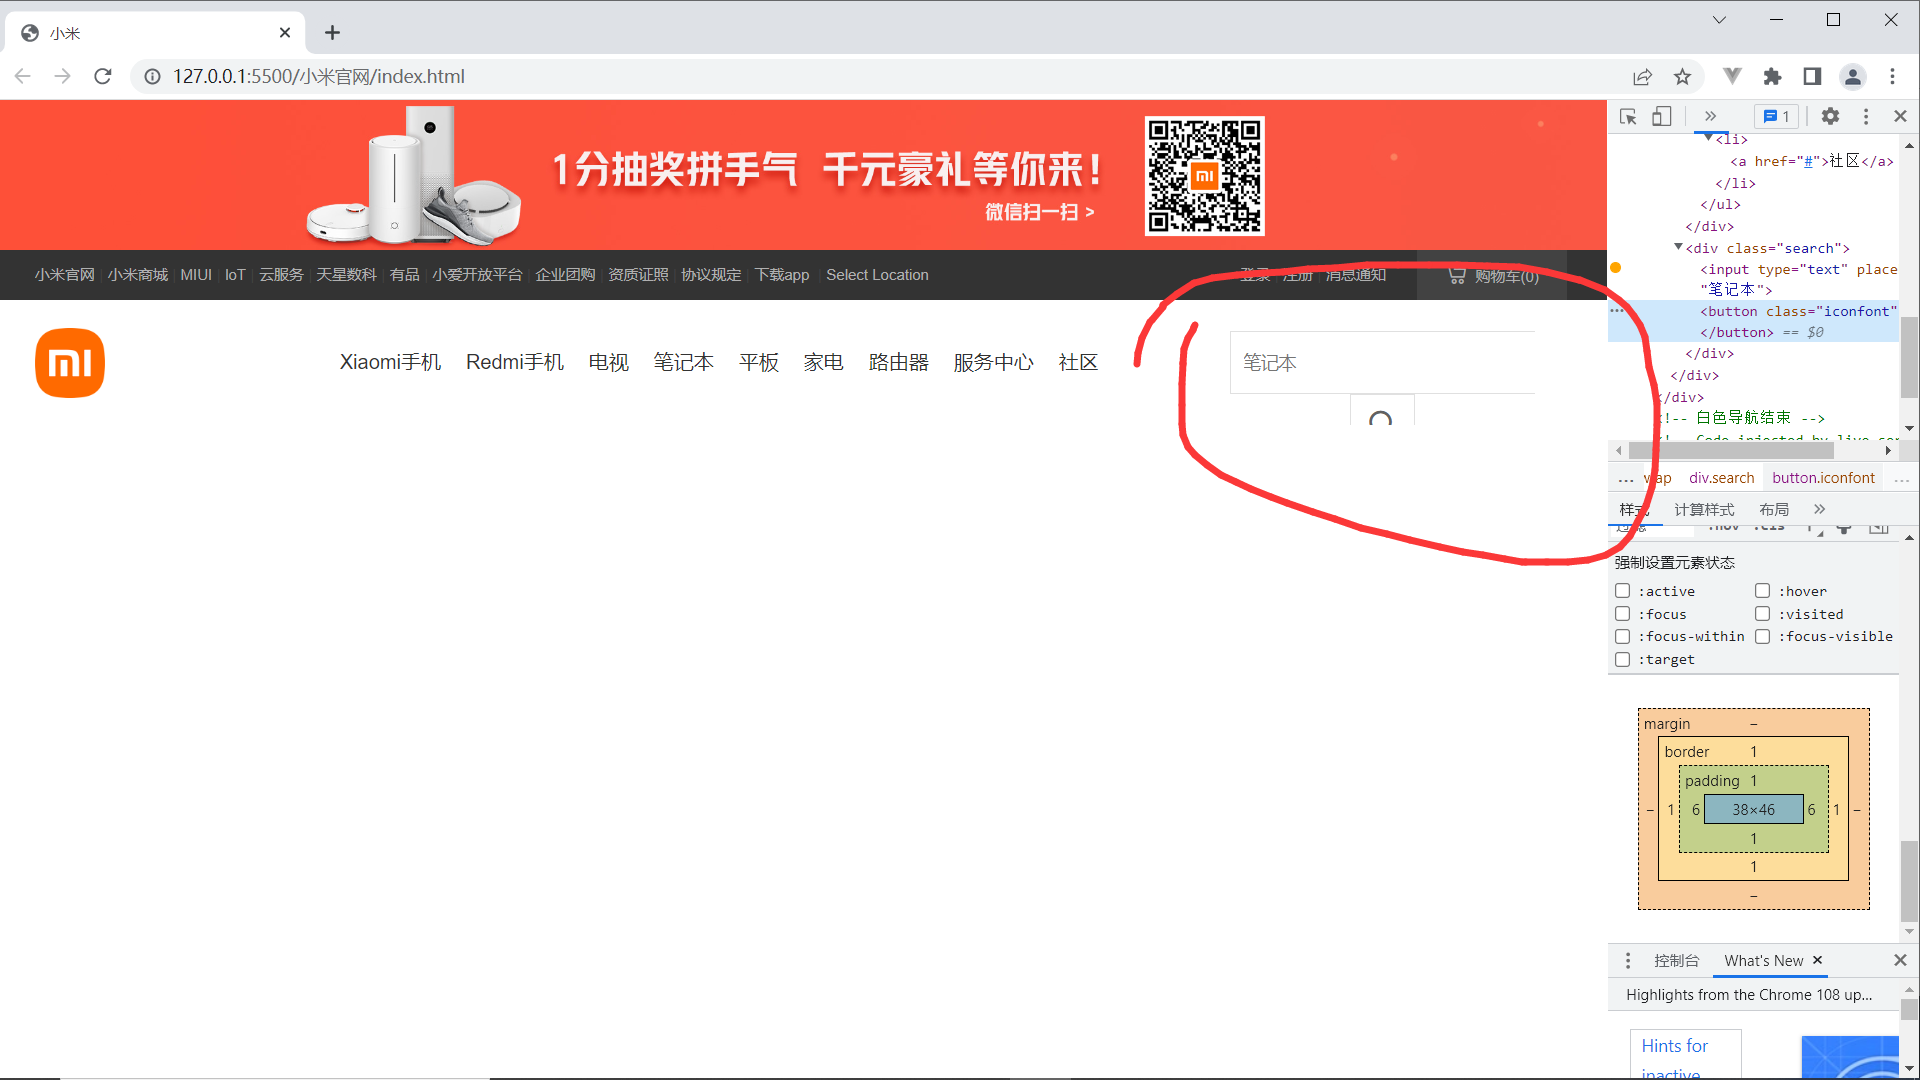Show more DevTools panels via double chevron
The width and height of the screenshot is (1920, 1080).
(x=1710, y=116)
